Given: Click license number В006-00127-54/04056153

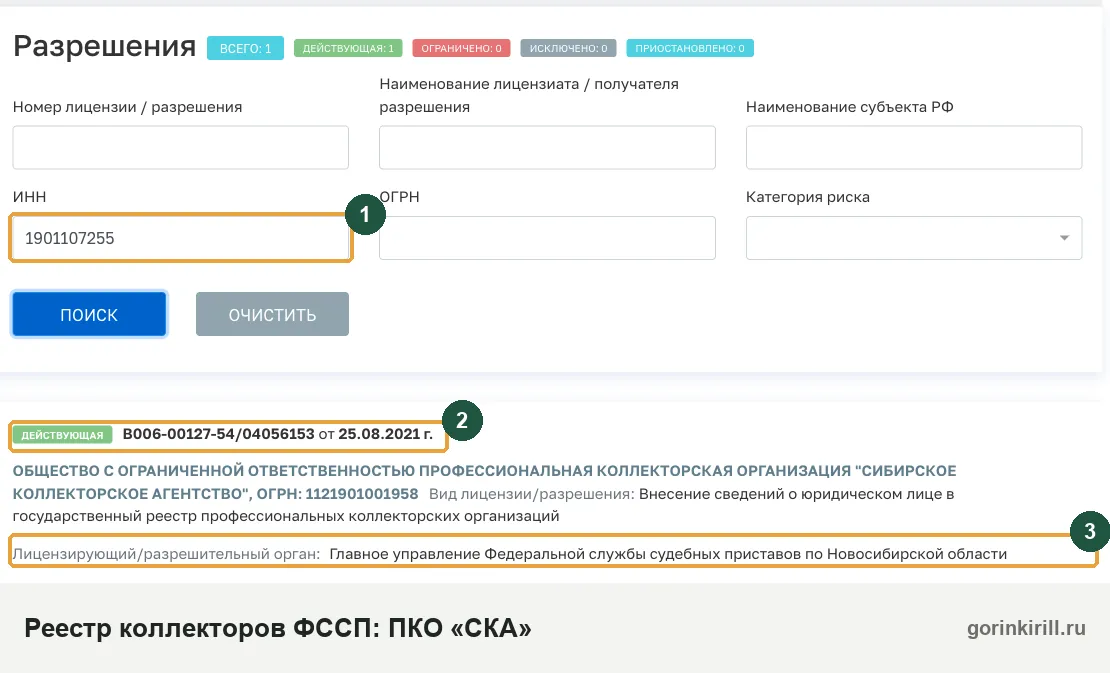Looking at the screenshot, I should (219, 434).
